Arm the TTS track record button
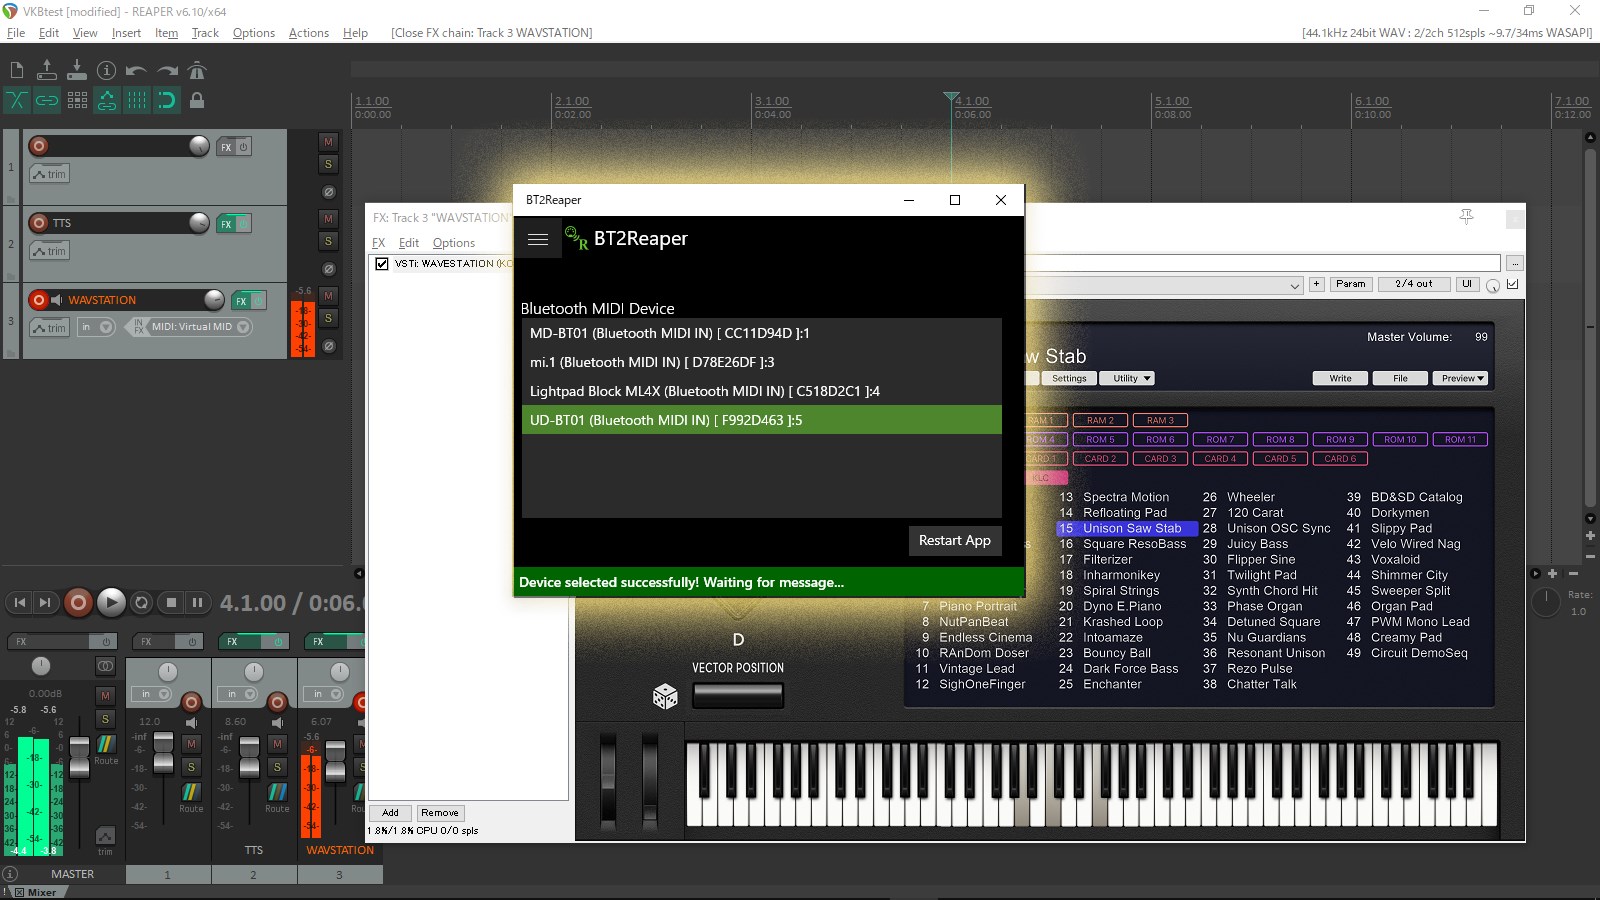 click(x=38, y=222)
